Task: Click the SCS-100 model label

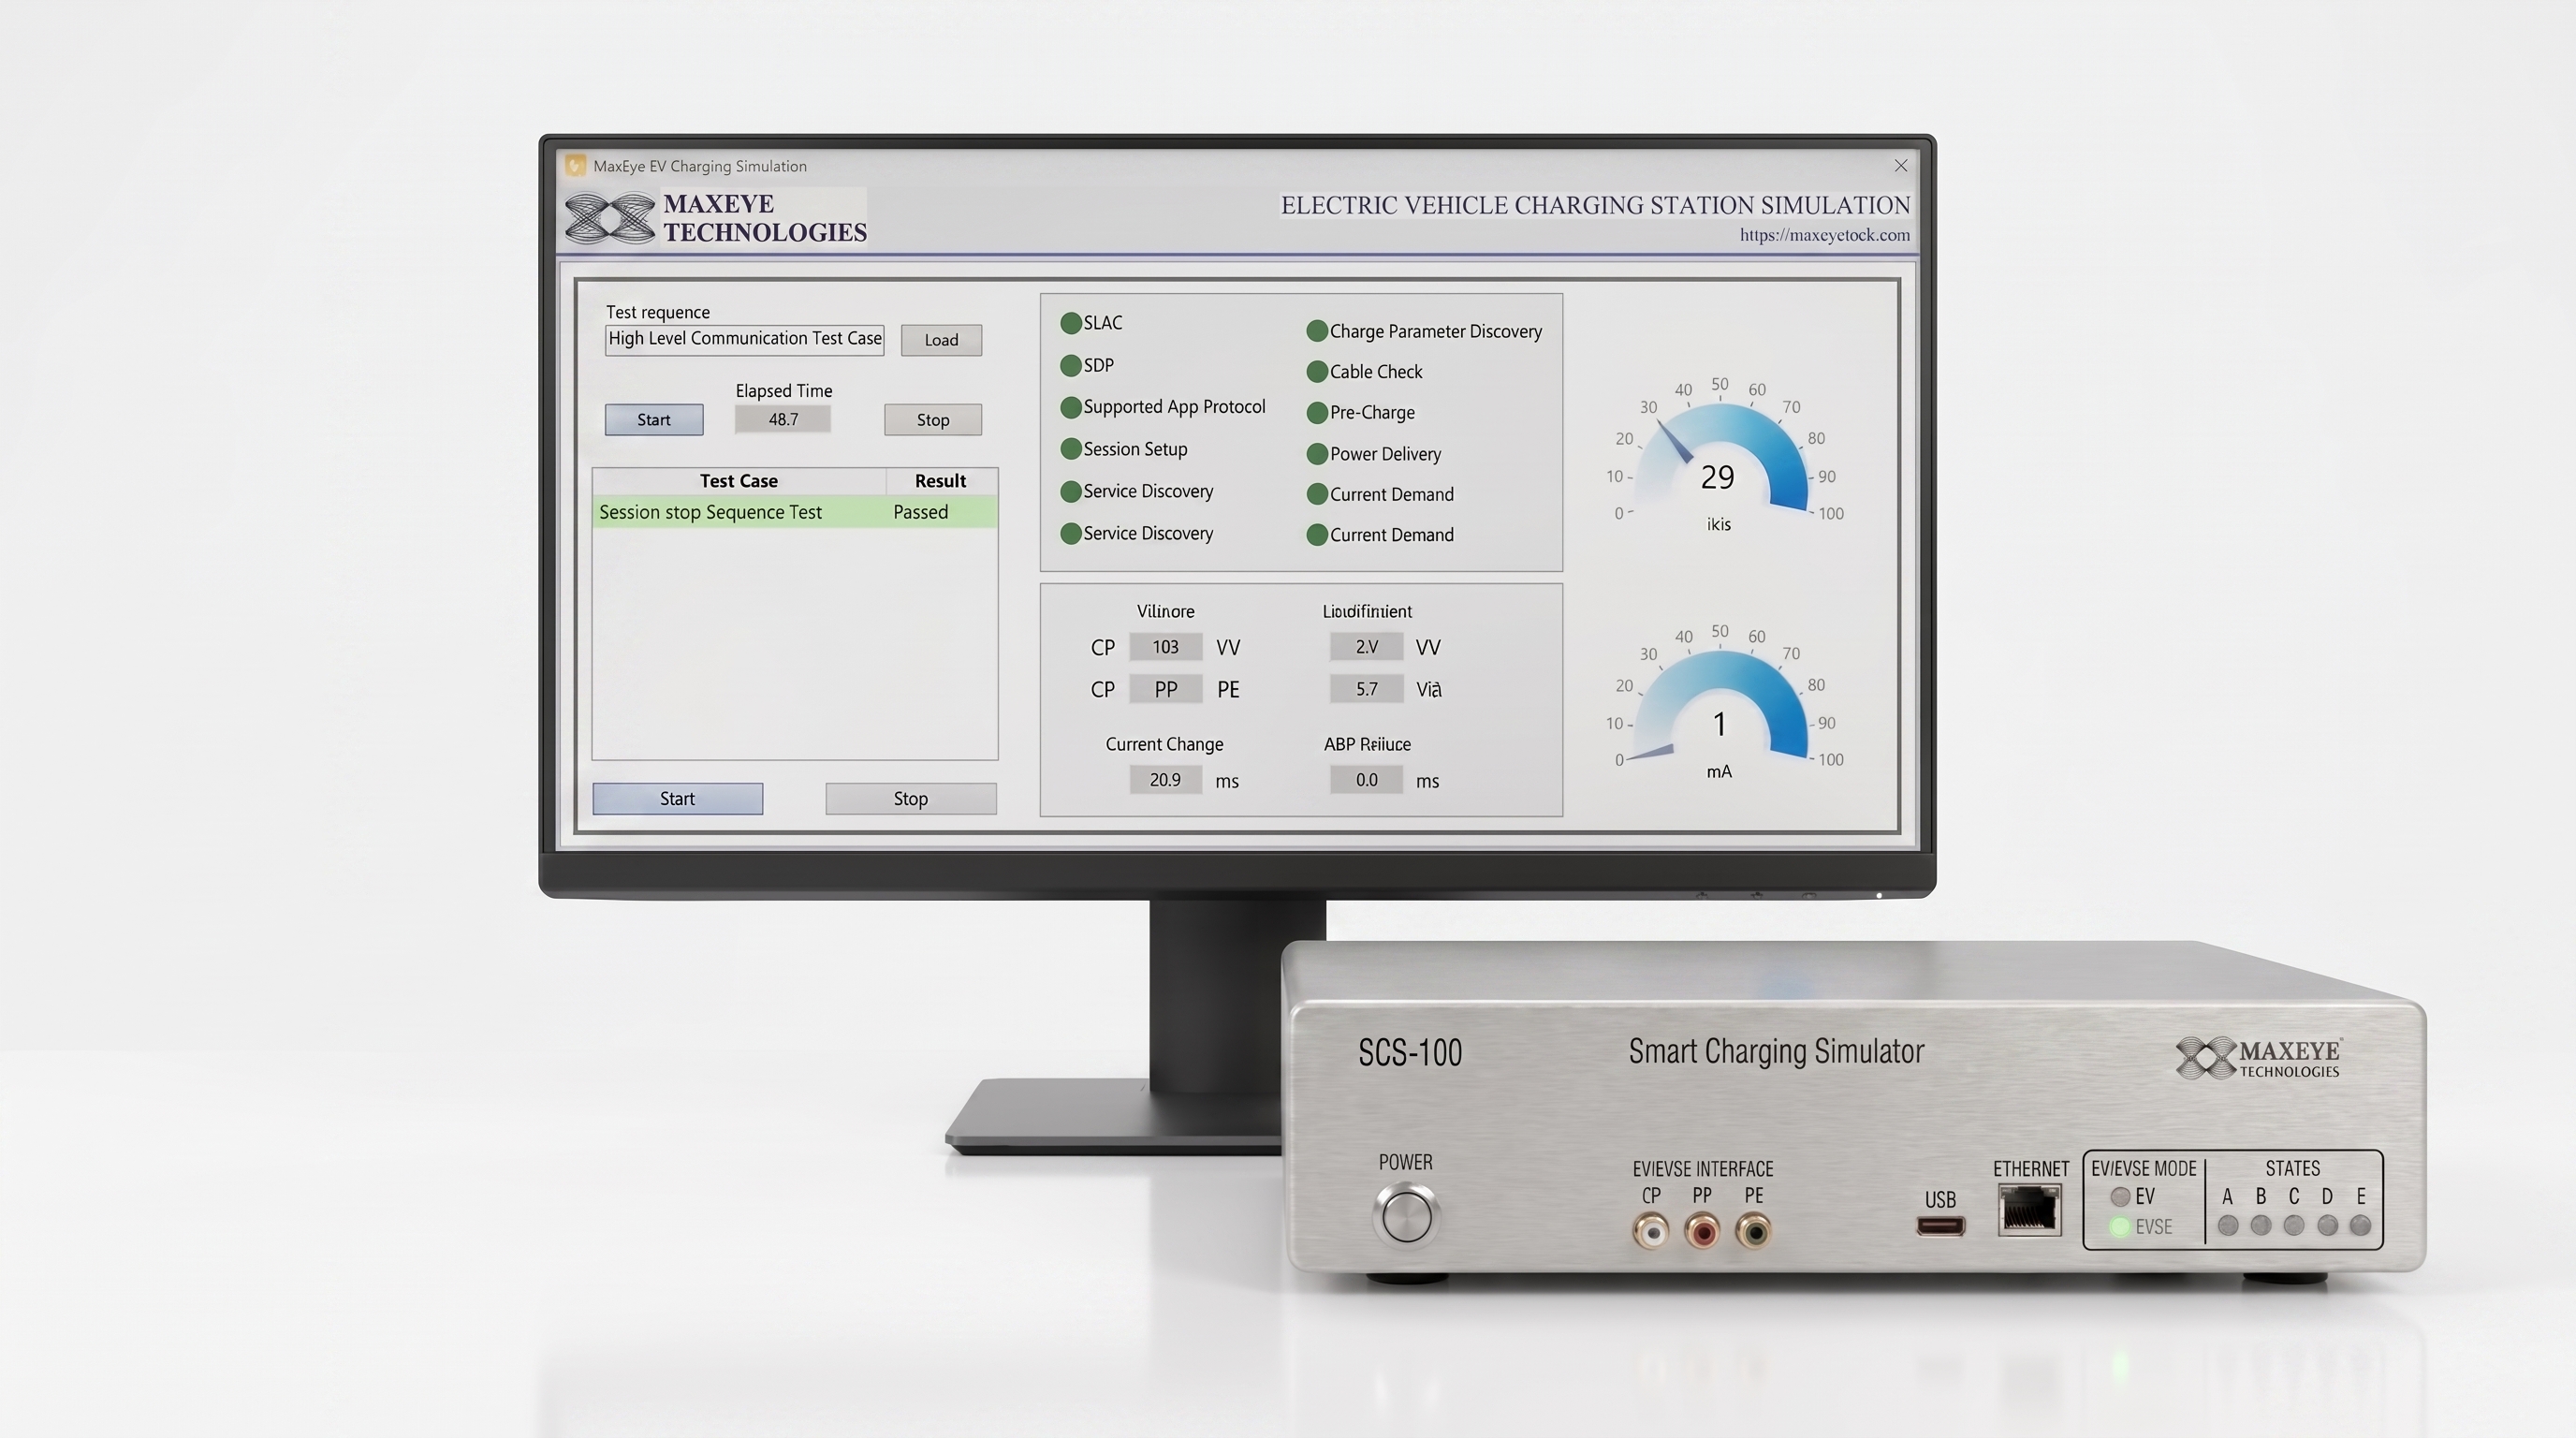Action: tap(1410, 1053)
